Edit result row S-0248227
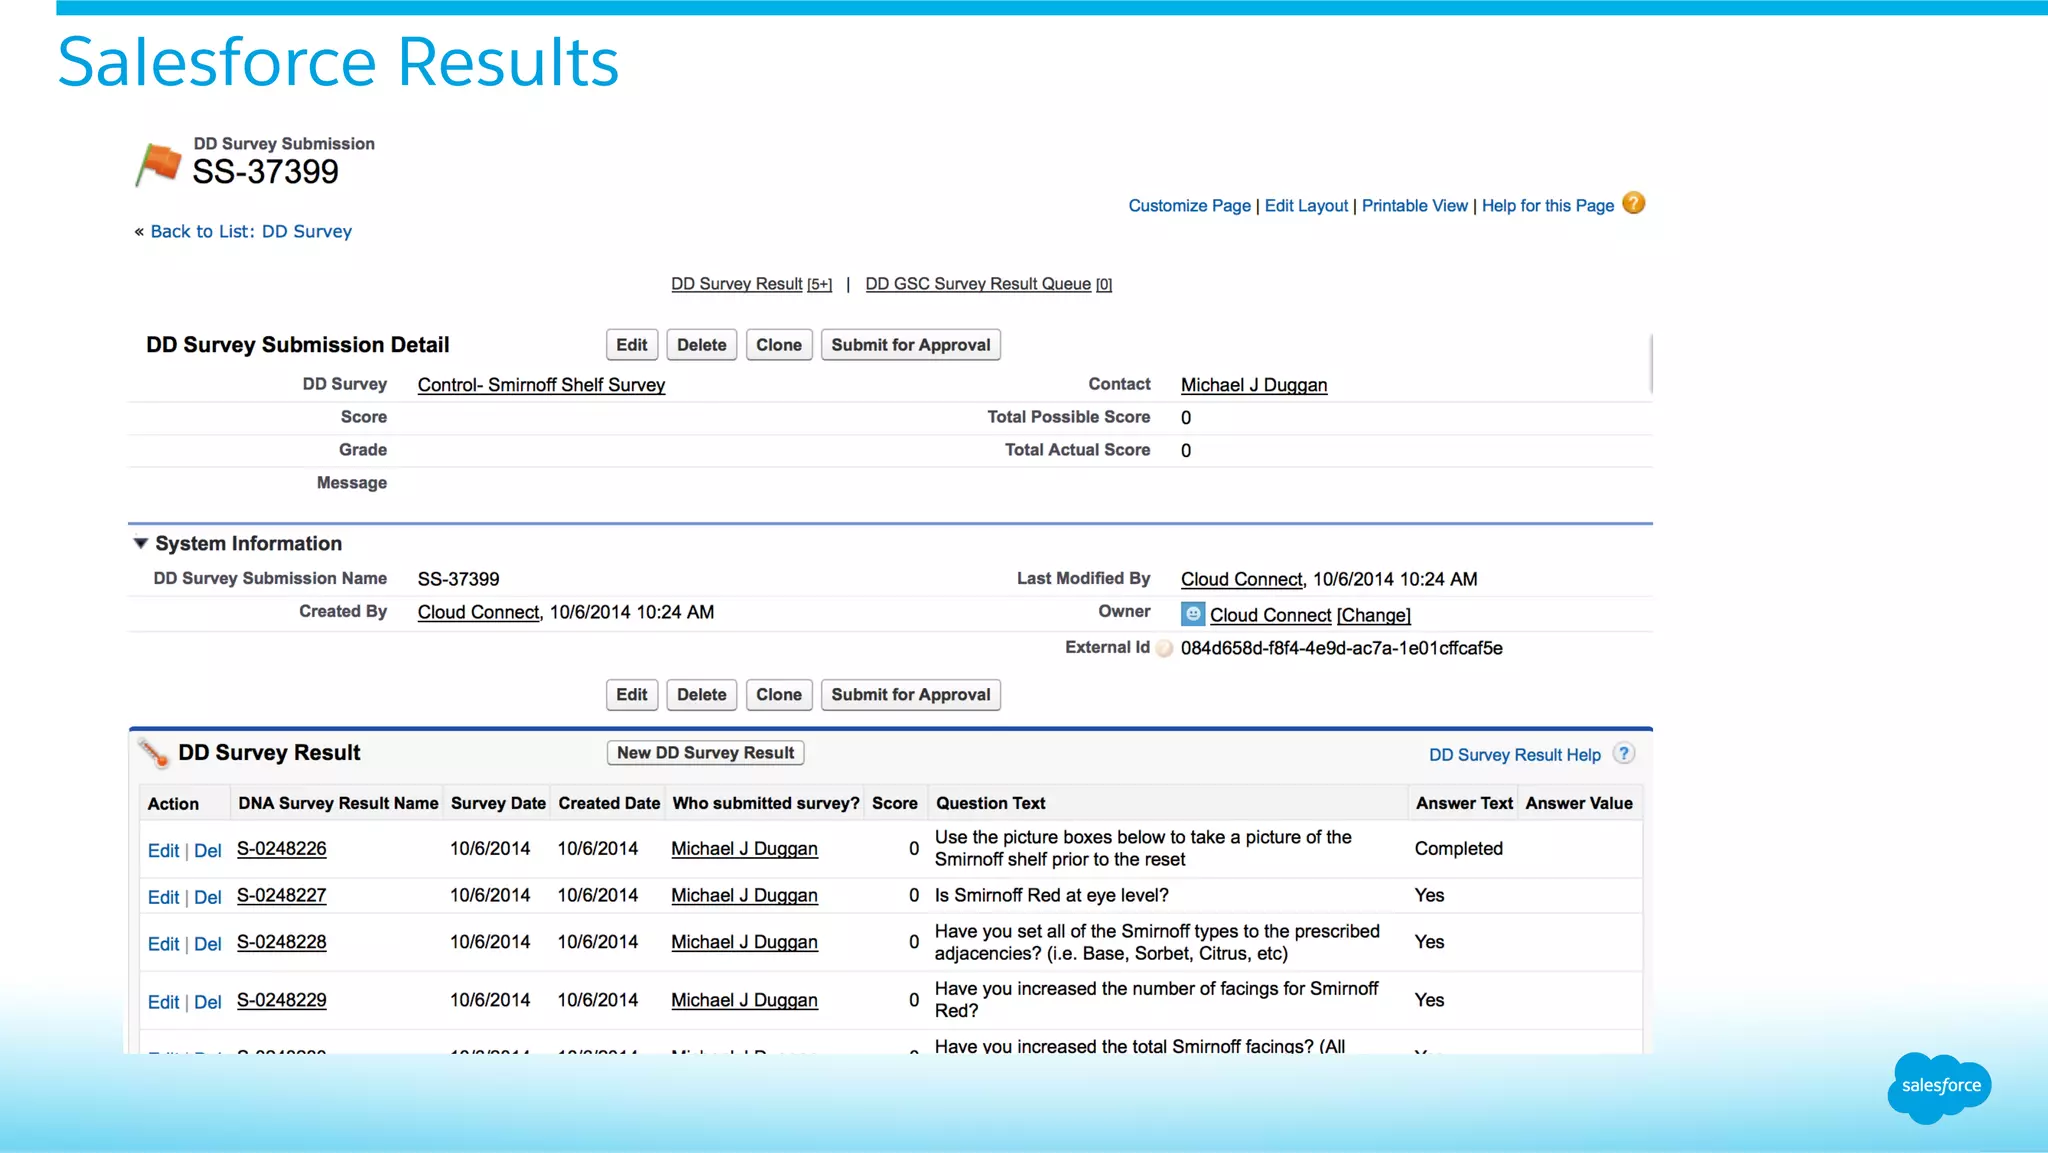The height and width of the screenshot is (1153, 2048). pos(163,898)
